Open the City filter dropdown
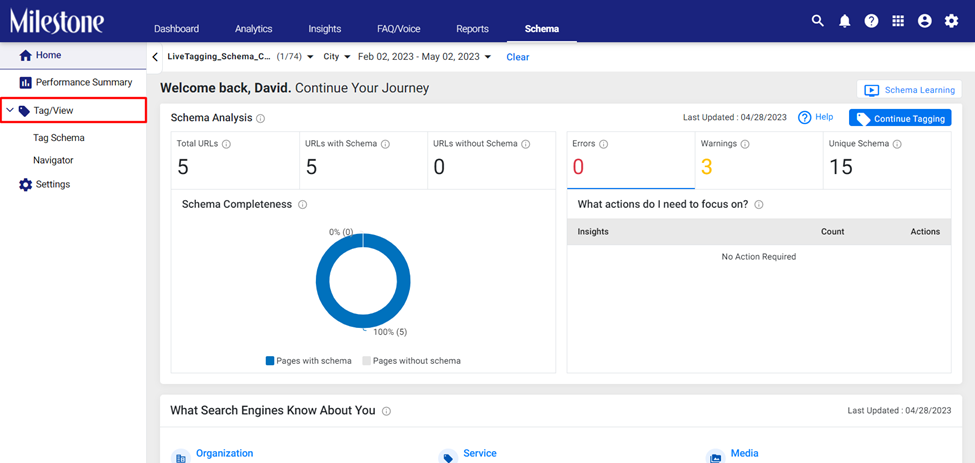Screen dimensions: 975x463 click(337, 57)
